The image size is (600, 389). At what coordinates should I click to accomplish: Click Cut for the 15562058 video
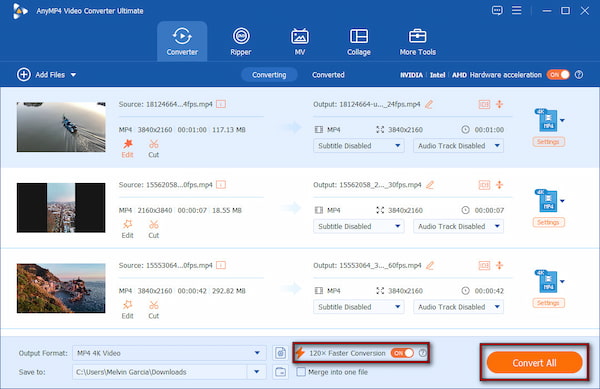click(x=153, y=229)
